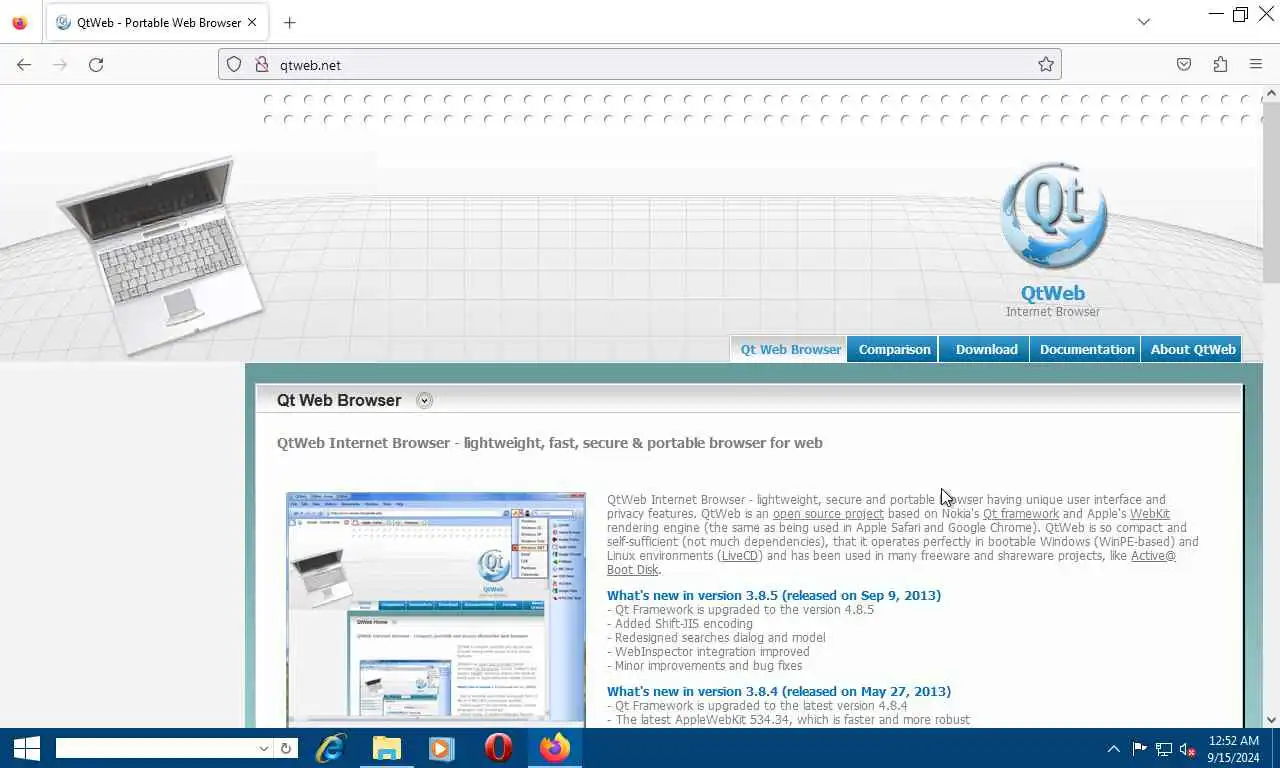
Task: Open the Documentation page tab
Action: tap(1087, 349)
